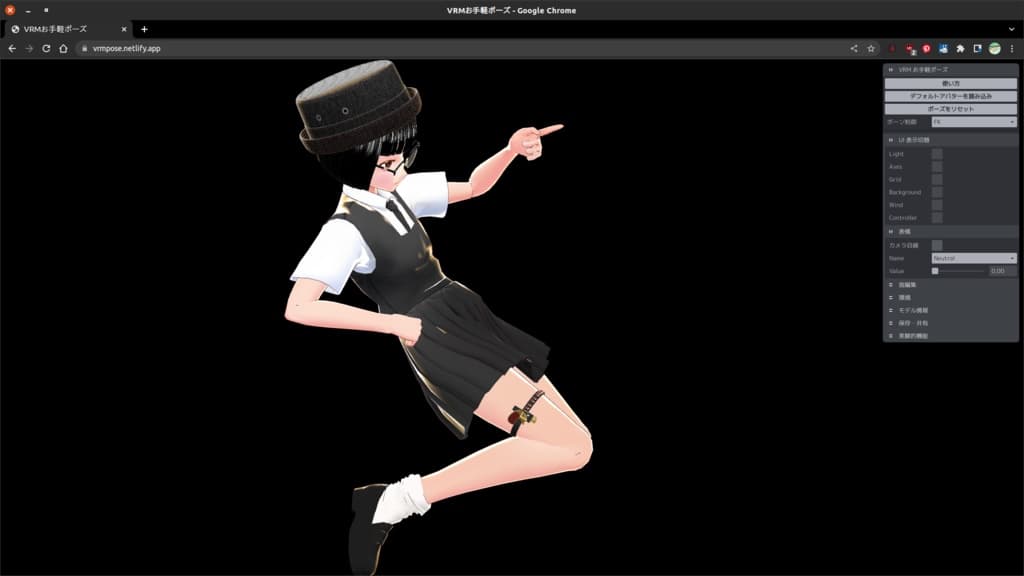Image resolution: width=1024 pixels, height=576 pixels.
Task: Open the Chrome extensions puzzle icon
Action: pos(960,48)
